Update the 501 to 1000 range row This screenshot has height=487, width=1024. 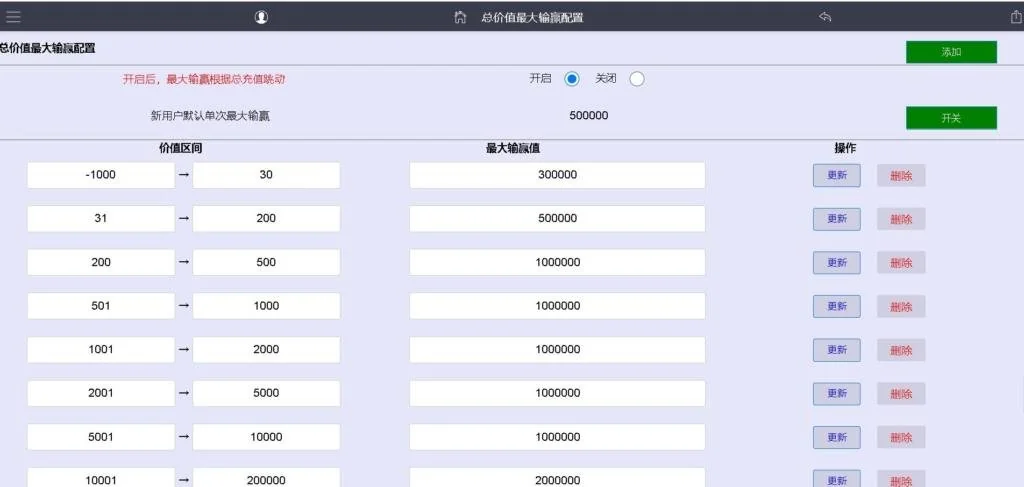836,306
